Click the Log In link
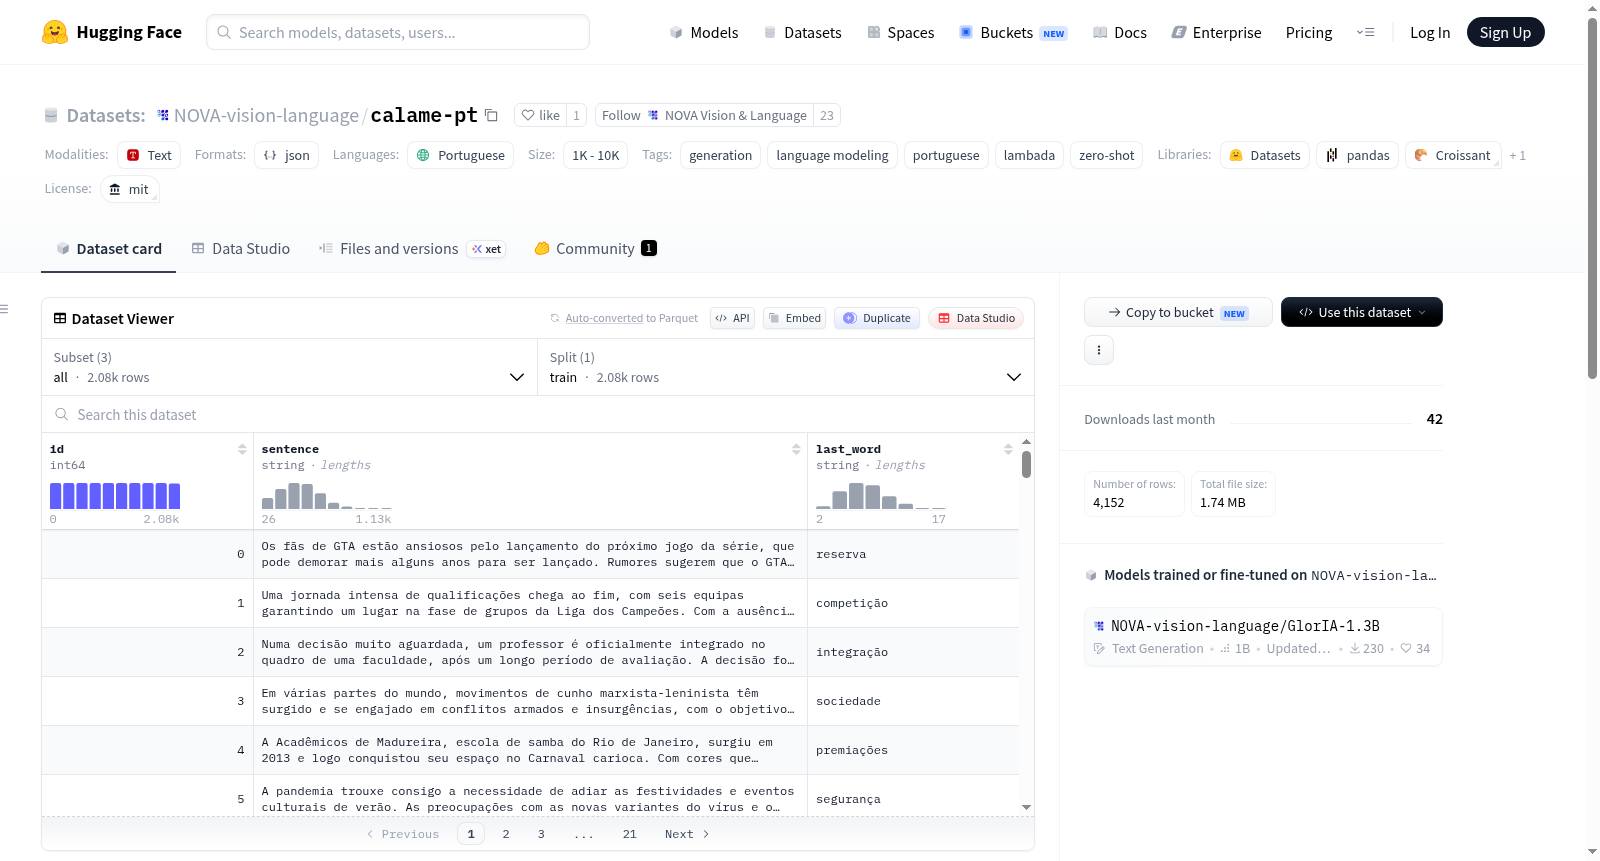This screenshot has height=861, width=1600. [1430, 32]
